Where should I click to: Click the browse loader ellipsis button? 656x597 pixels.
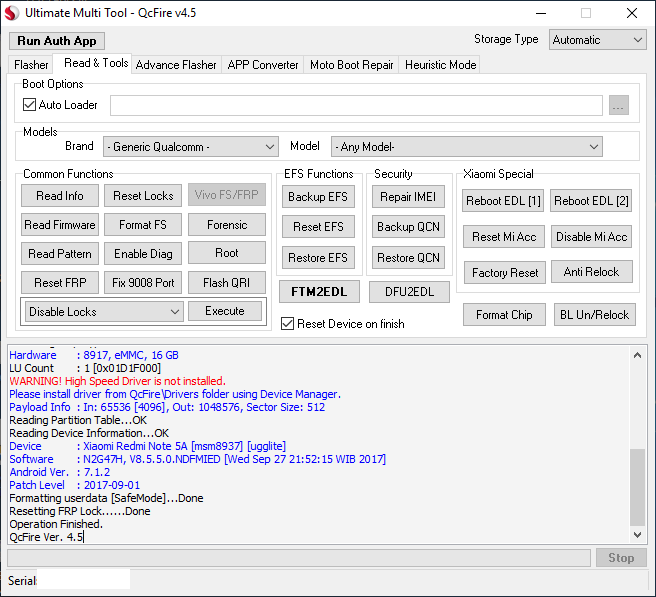click(x=618, y=105)
